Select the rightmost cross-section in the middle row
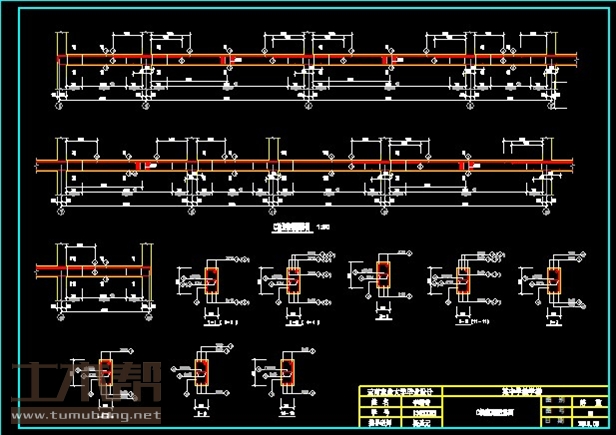The width and height of the screenshot is (616, 435). 554,283
